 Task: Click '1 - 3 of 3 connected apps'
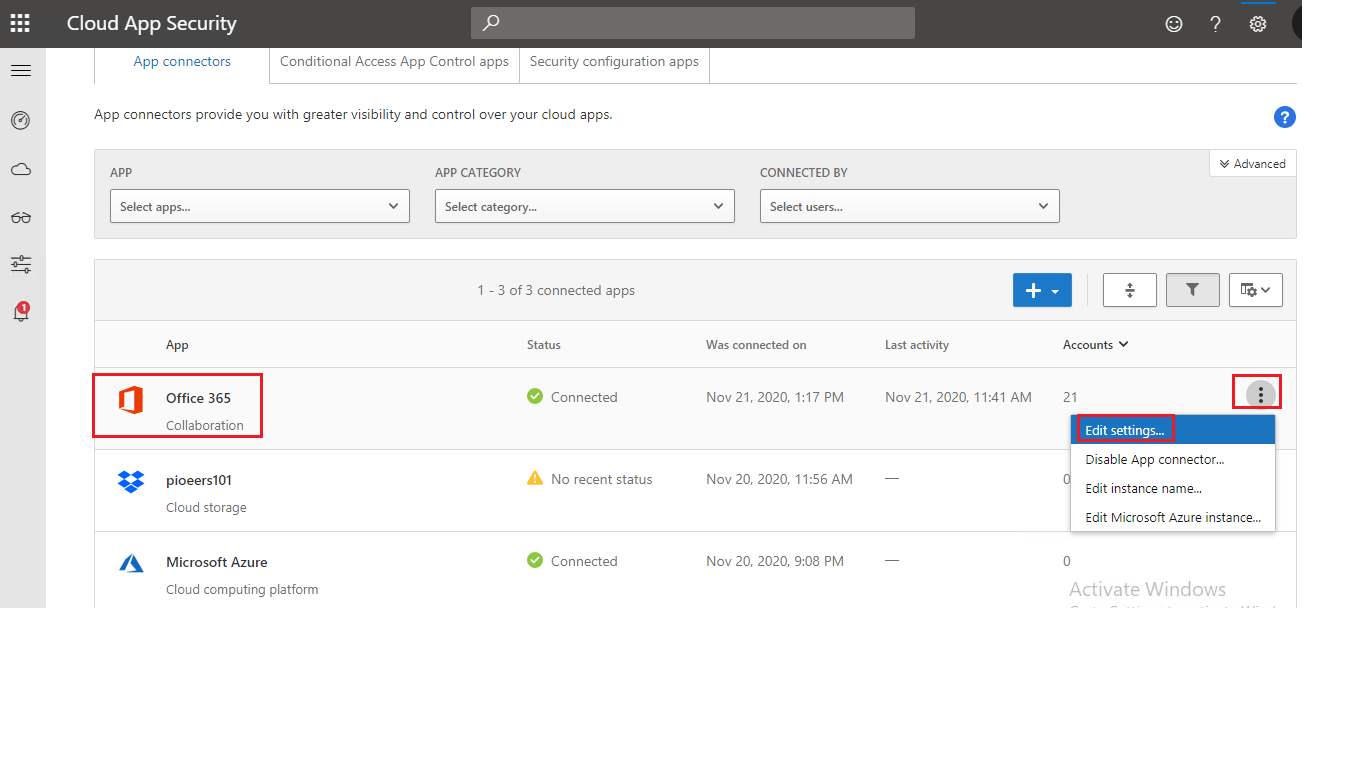(x=556, y=290)
